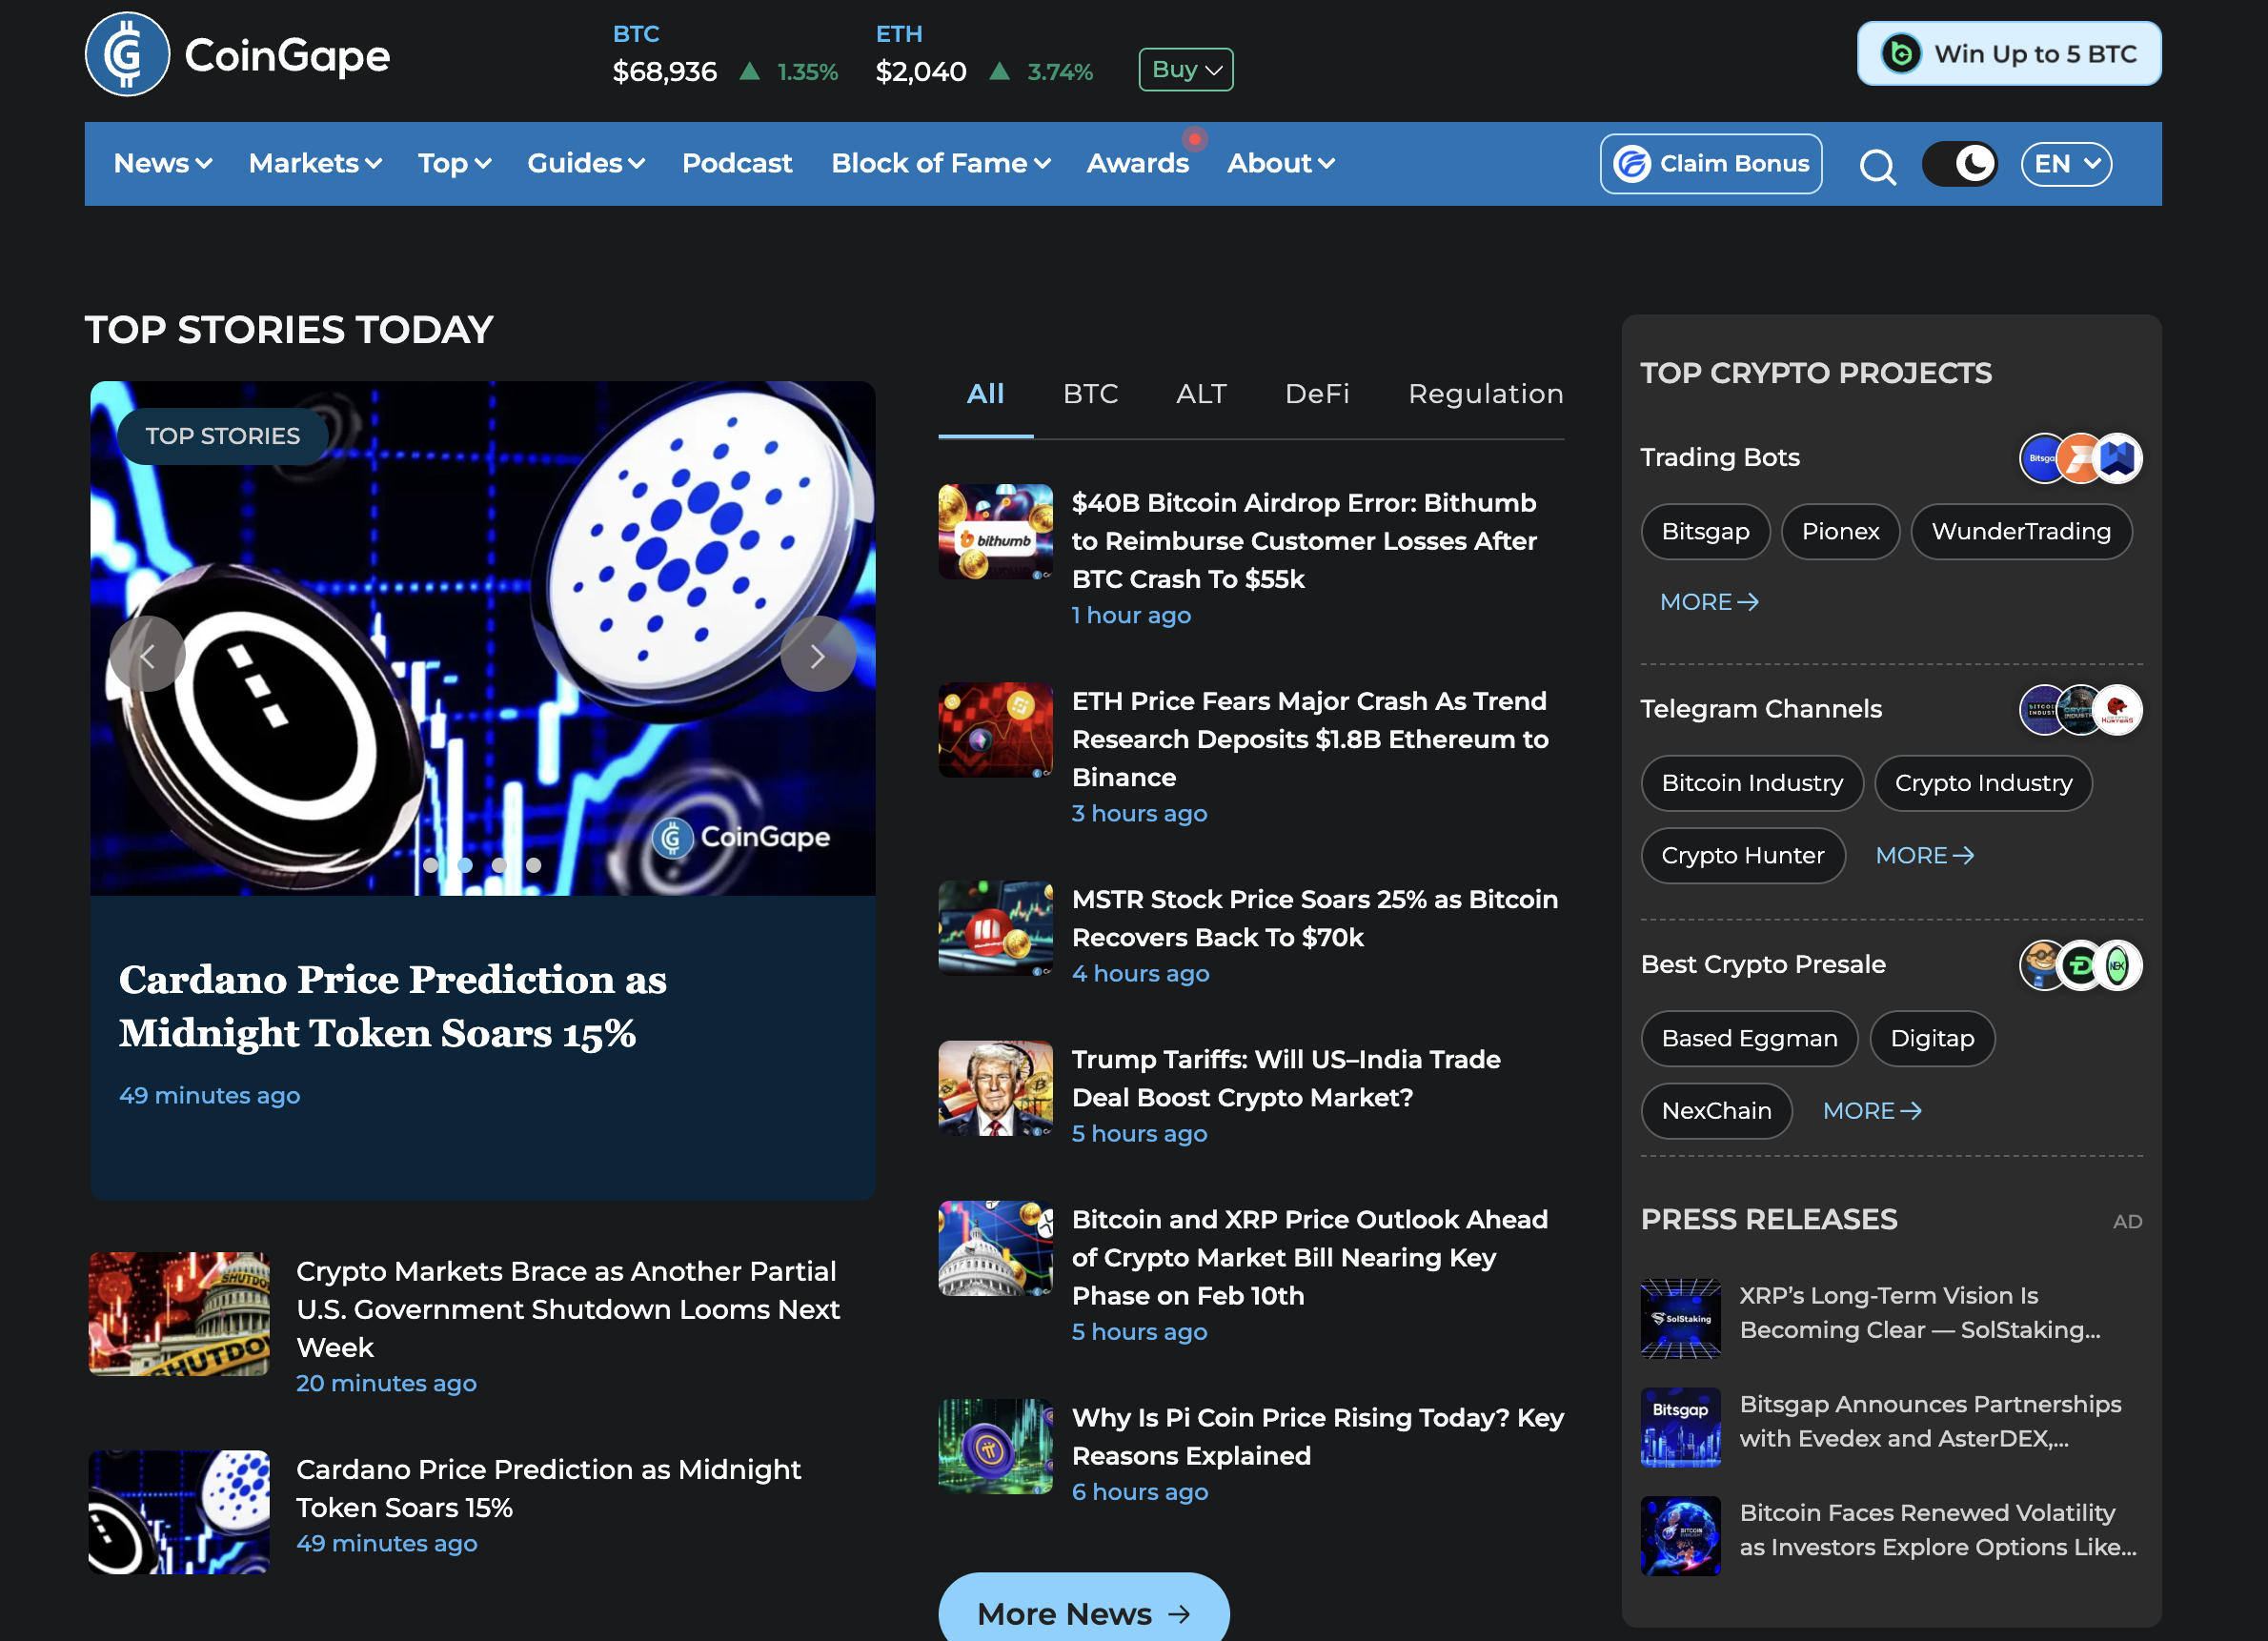The width and height of the screenshot is (2268, 1641).
Task: Switch to the DeFi stories tab
Action: point(1316,394)
